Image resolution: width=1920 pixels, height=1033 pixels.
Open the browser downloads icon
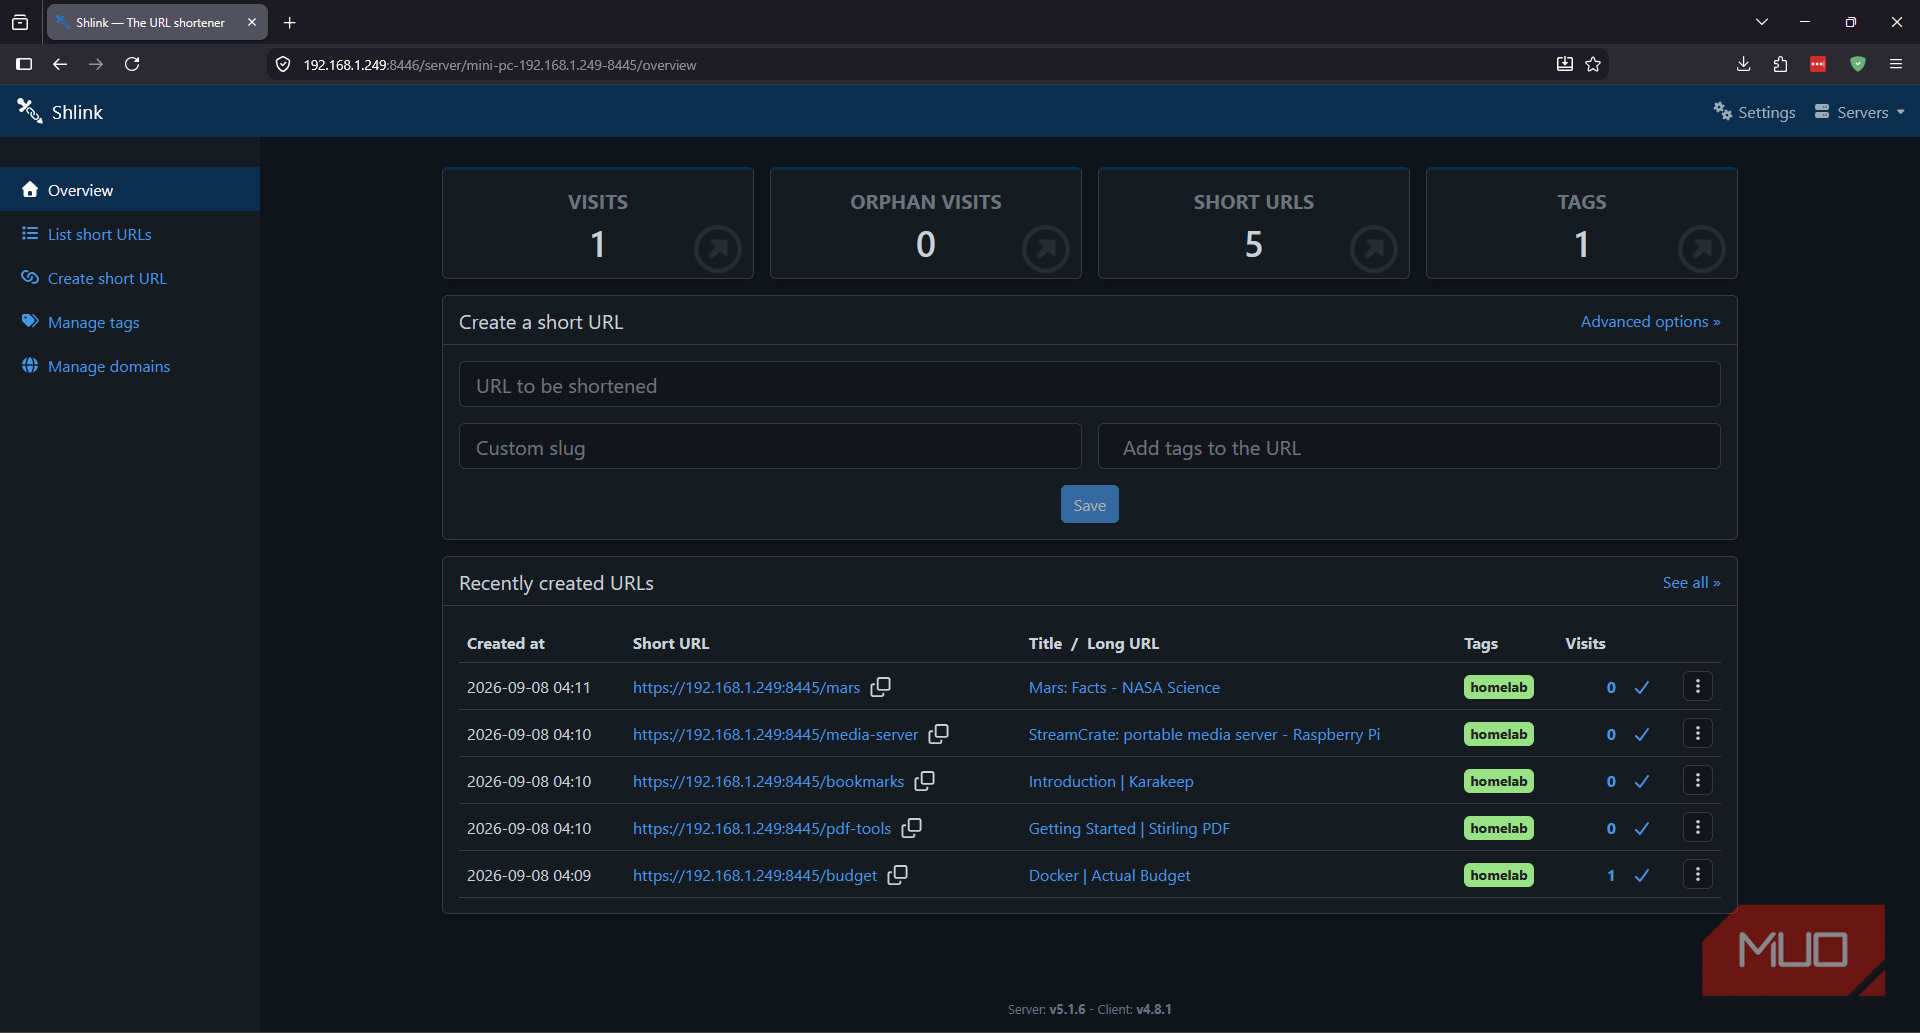pos(1743,64)
